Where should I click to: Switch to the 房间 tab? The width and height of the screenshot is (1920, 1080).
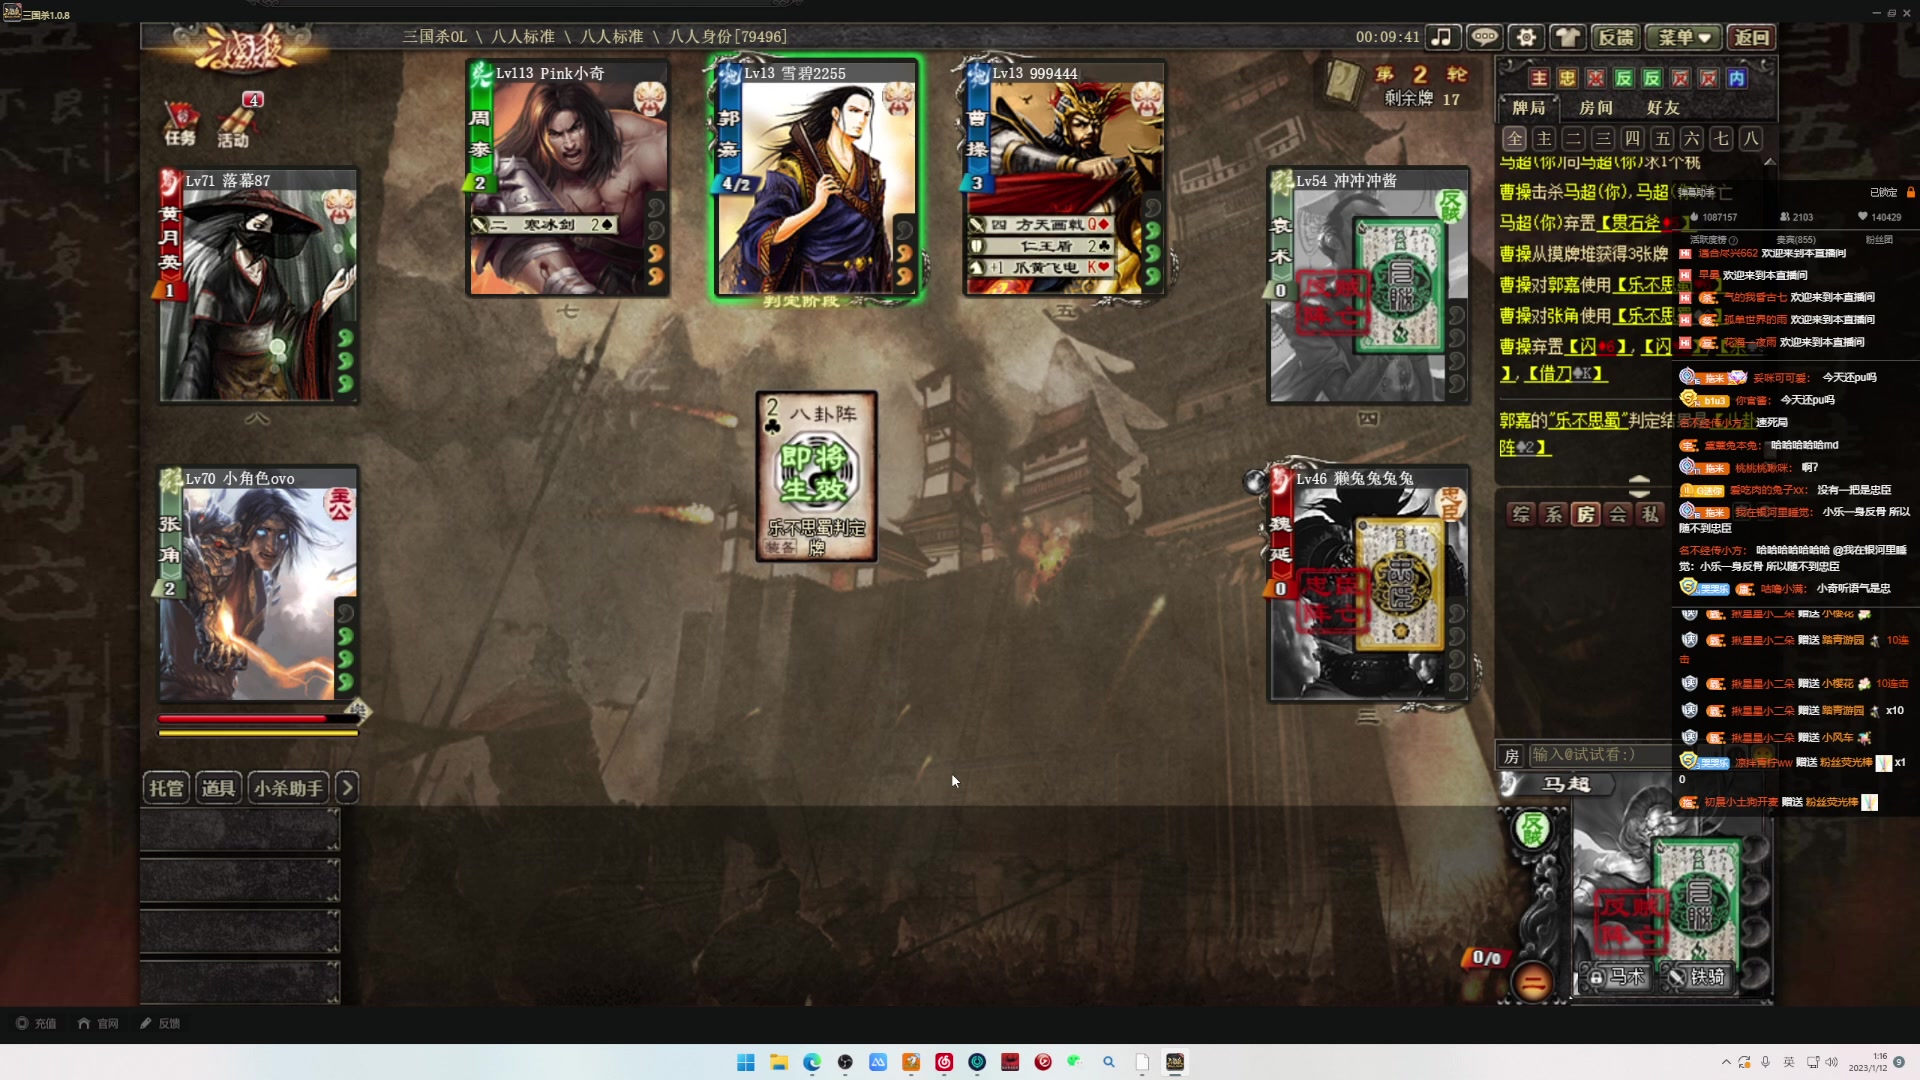(1596, 107)
